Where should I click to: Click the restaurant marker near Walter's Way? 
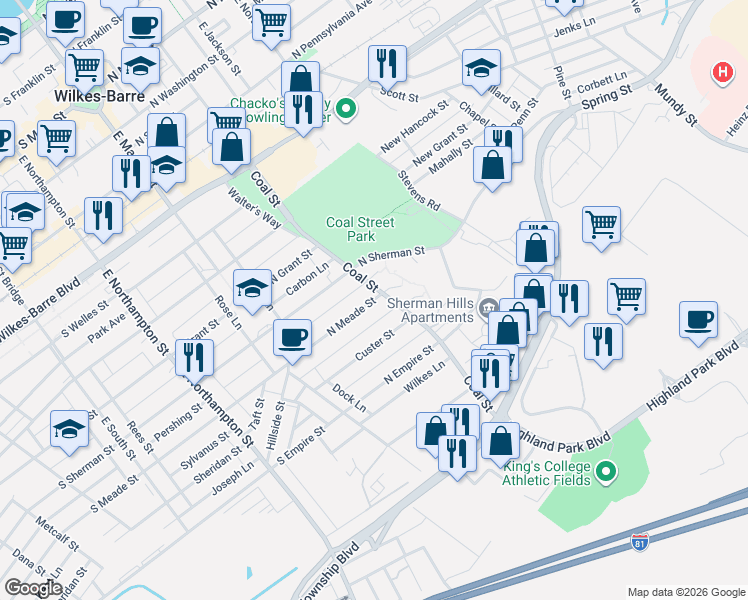pyautogui.click(x=103, y=217)
